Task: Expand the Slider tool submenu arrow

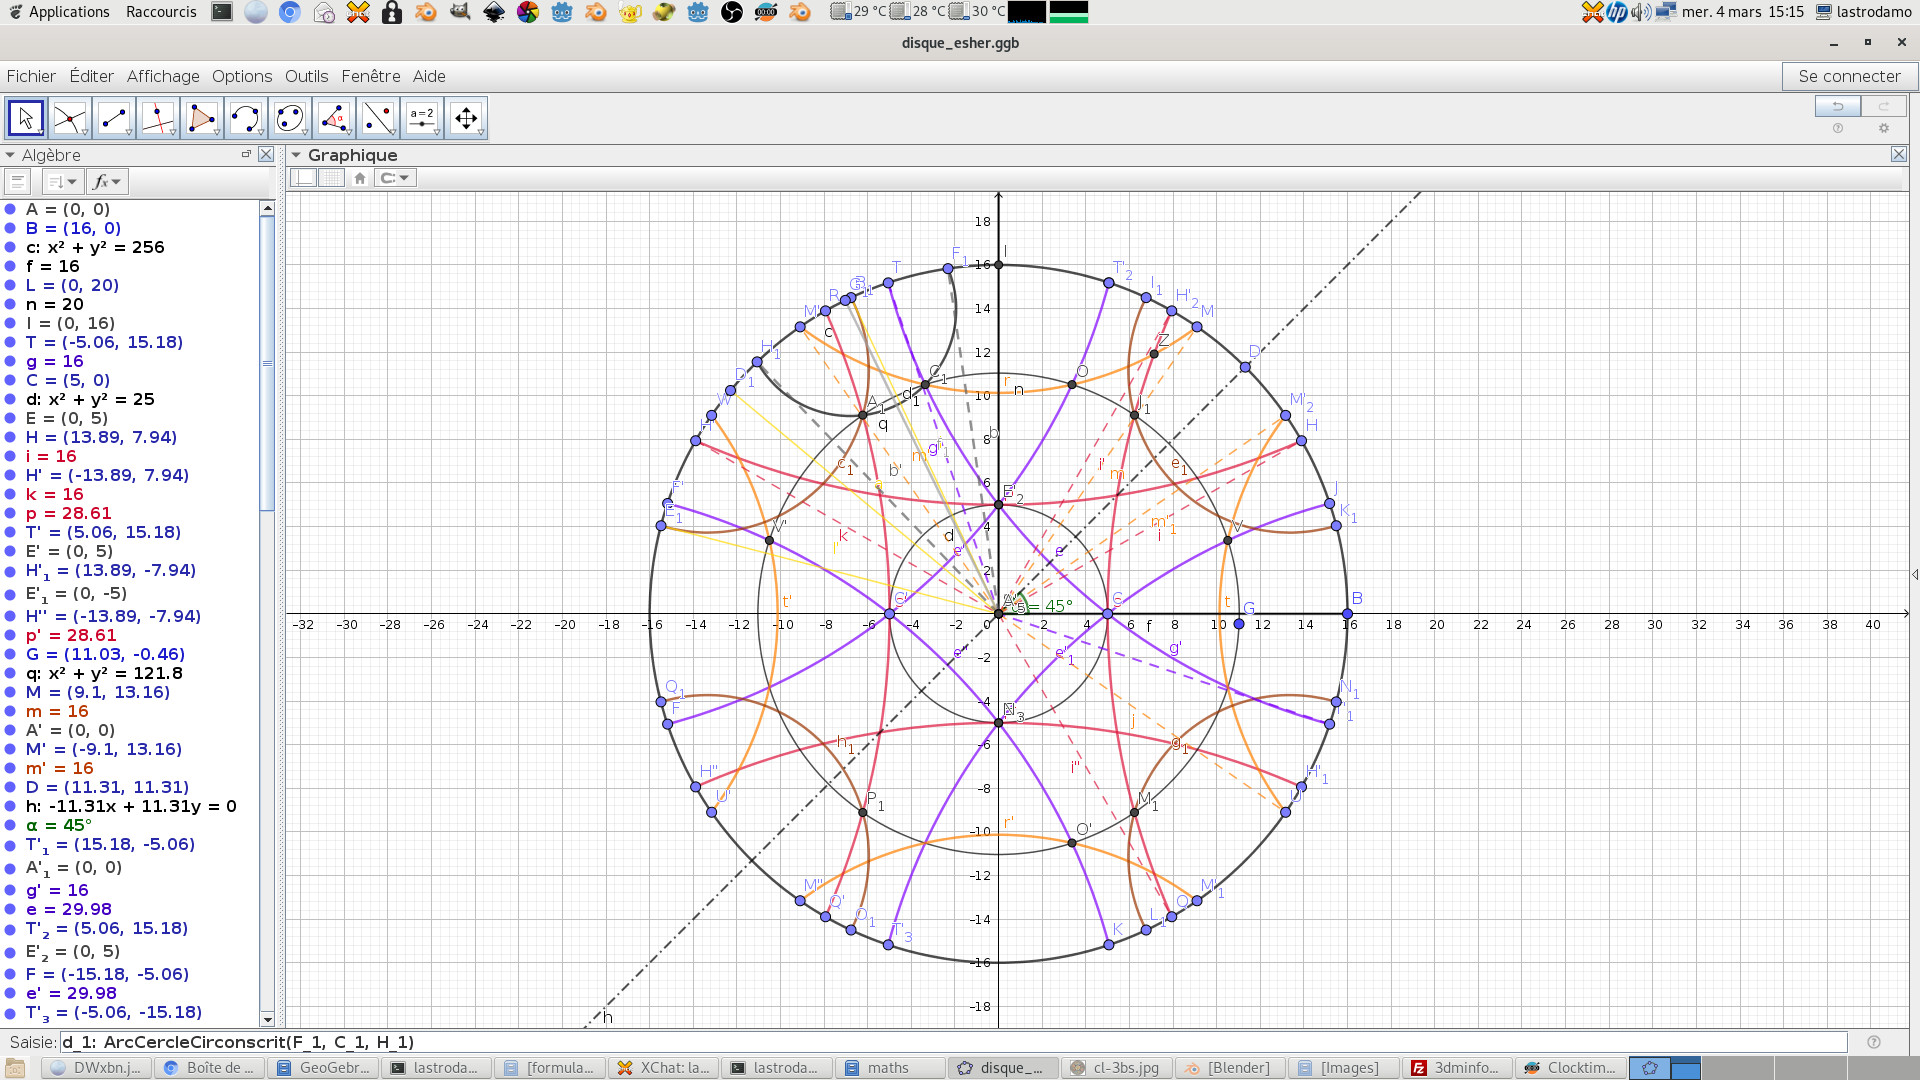Action: [437, 133]
